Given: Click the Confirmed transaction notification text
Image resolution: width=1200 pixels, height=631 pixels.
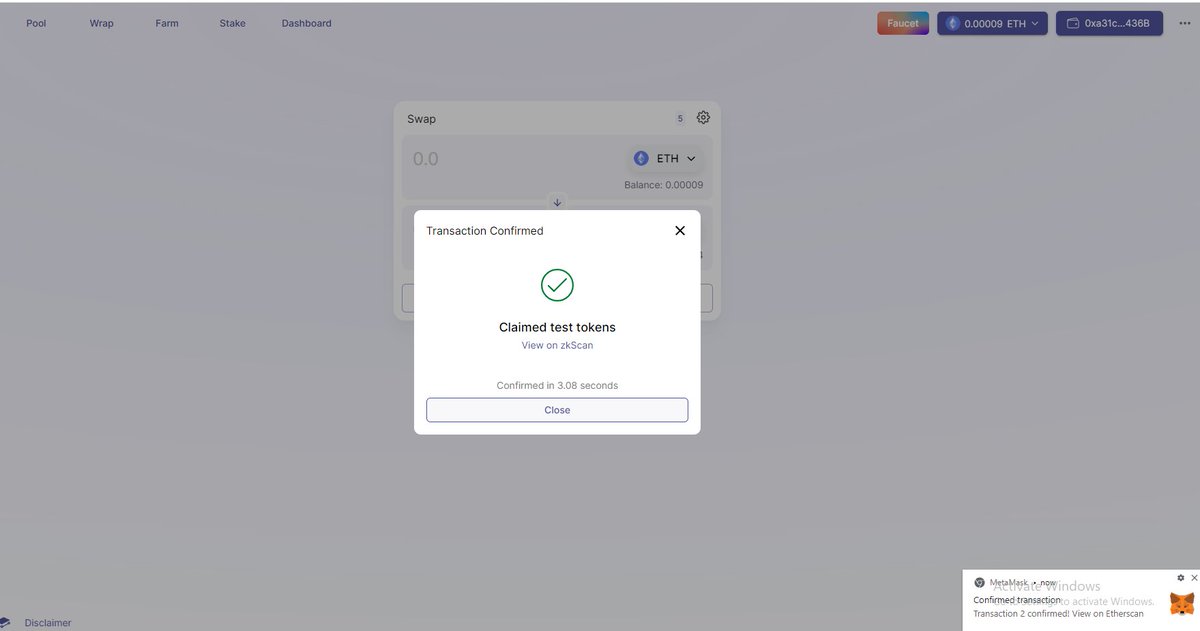Looking at the screenshot, I should [x=1017, y=600].
